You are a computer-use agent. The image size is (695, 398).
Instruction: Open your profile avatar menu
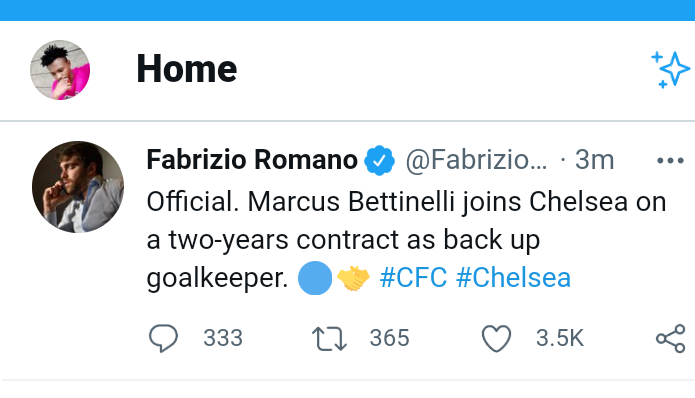(x=60, y=70)
